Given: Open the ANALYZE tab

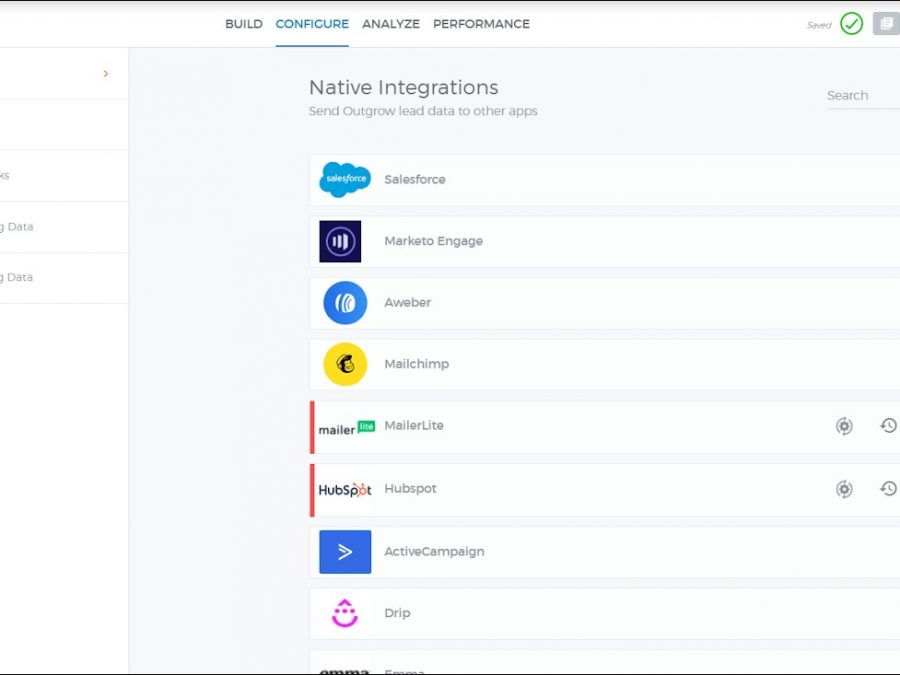Looking at the screenshot, I should click(390, 24).
